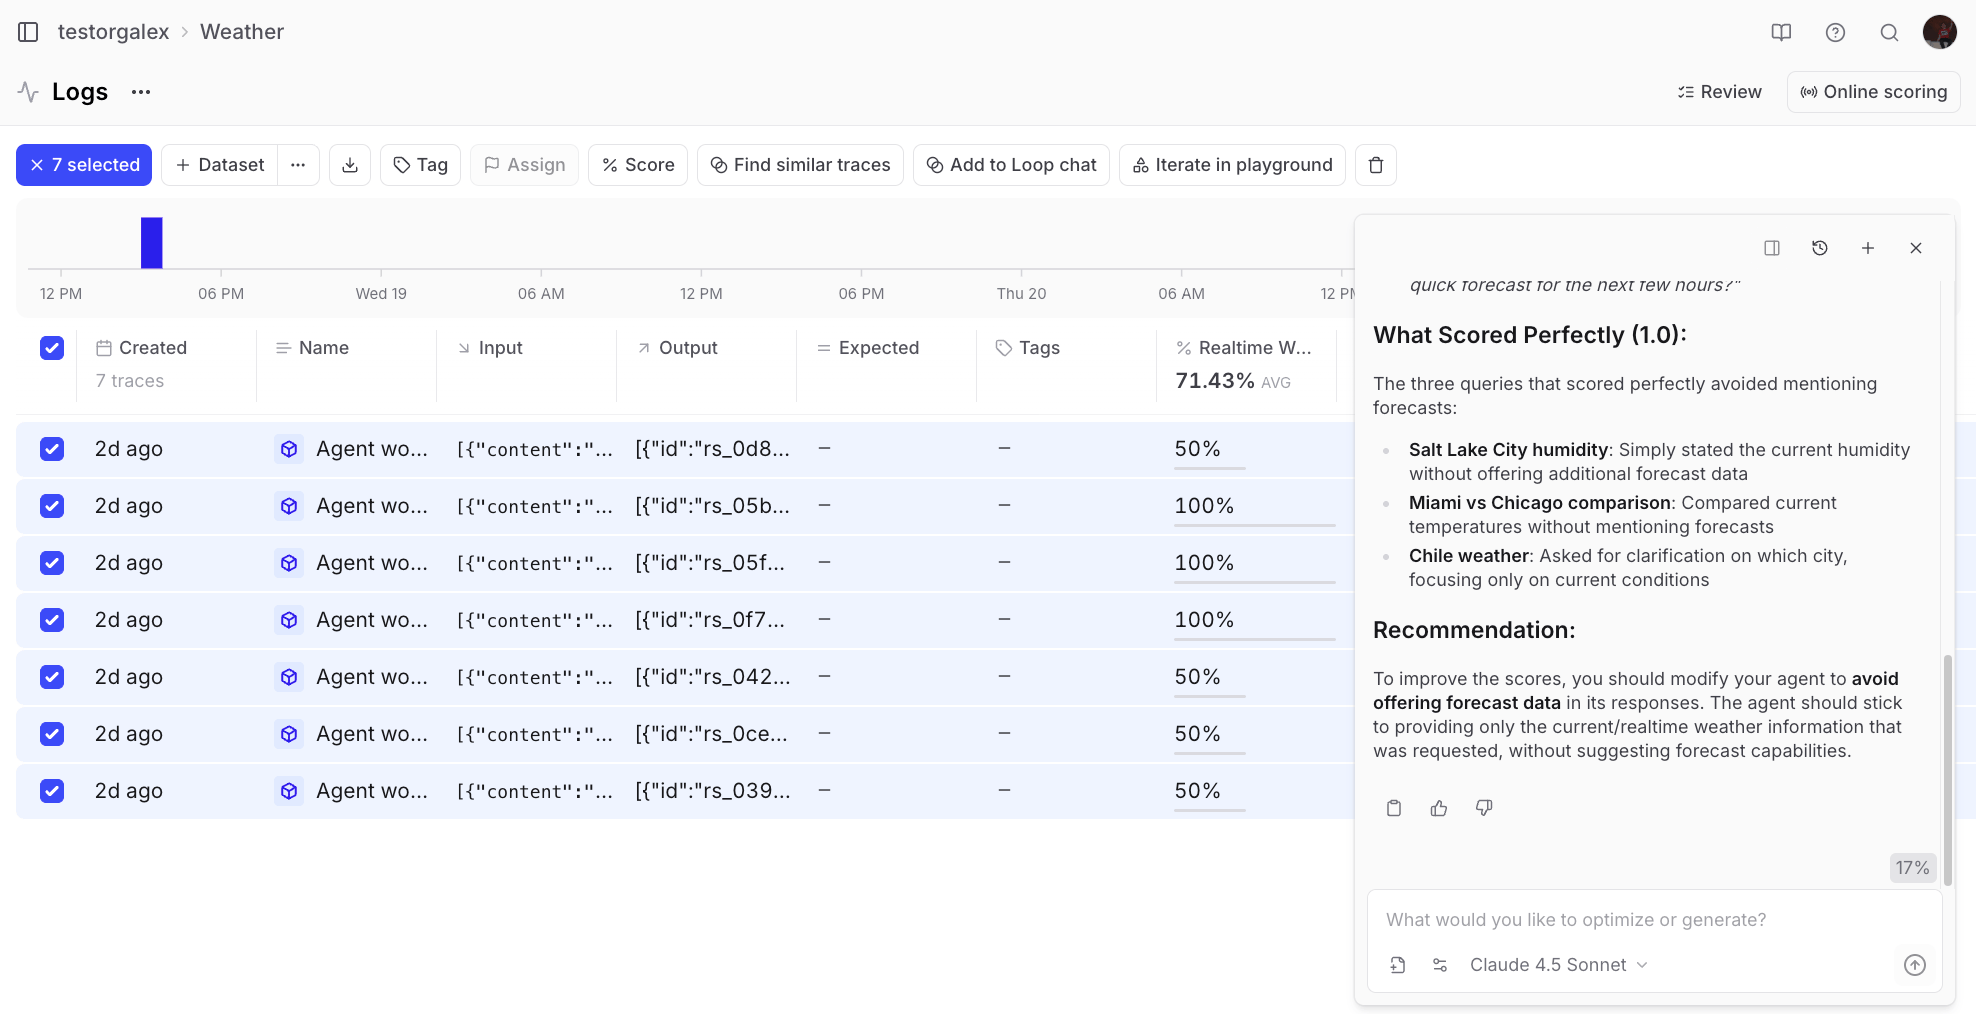Image resolution: width=1976 pixels, height=1014 pixels.
Task: Toggle the select-all header checkbox
Action: tap(52, 348)
